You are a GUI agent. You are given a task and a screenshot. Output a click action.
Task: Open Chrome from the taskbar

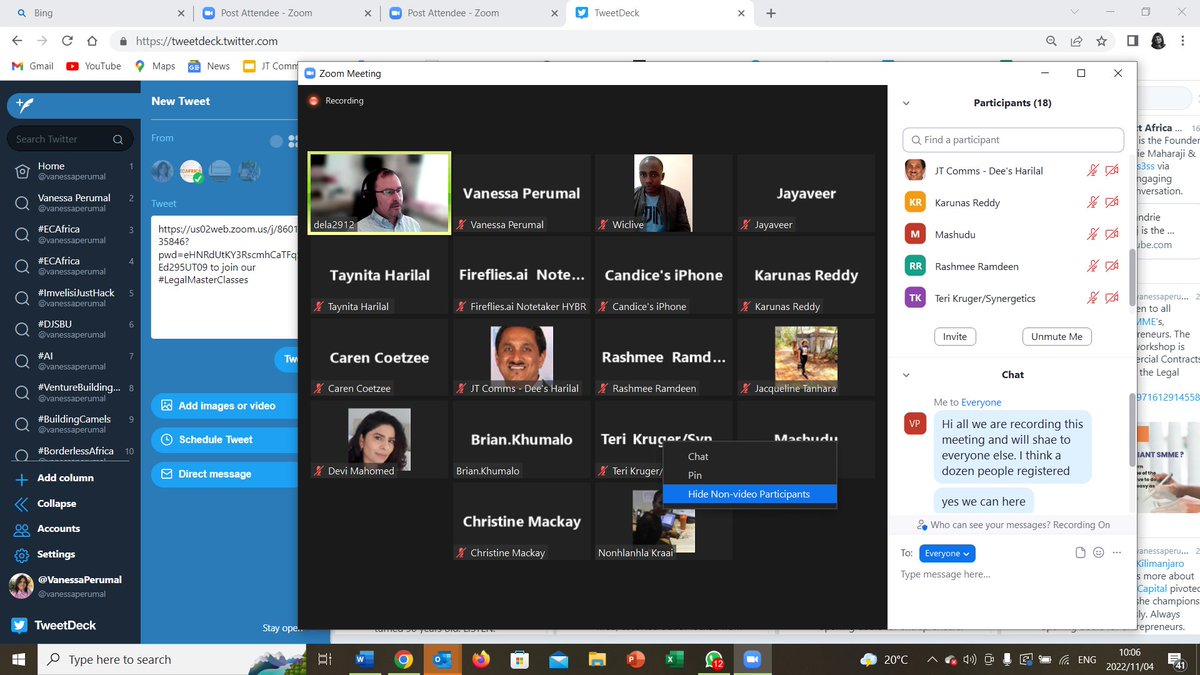click(403, 660)
